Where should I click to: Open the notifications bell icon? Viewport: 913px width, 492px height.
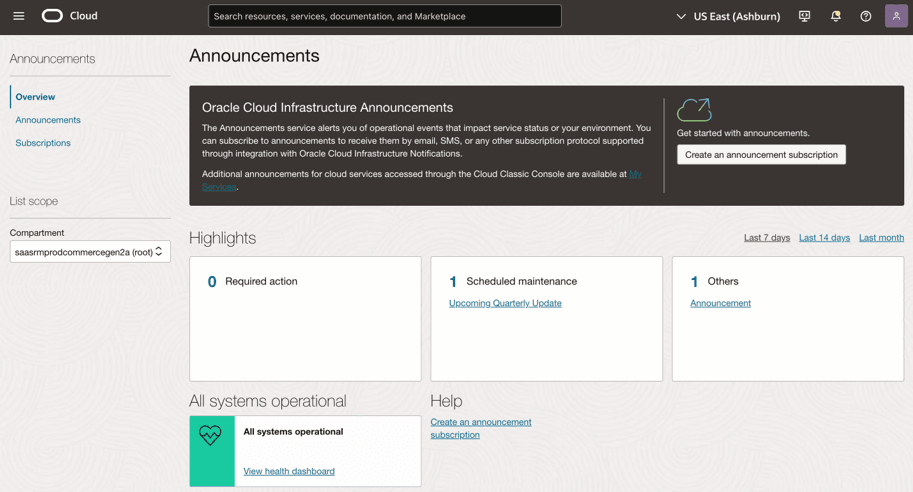tap(836, 16)
